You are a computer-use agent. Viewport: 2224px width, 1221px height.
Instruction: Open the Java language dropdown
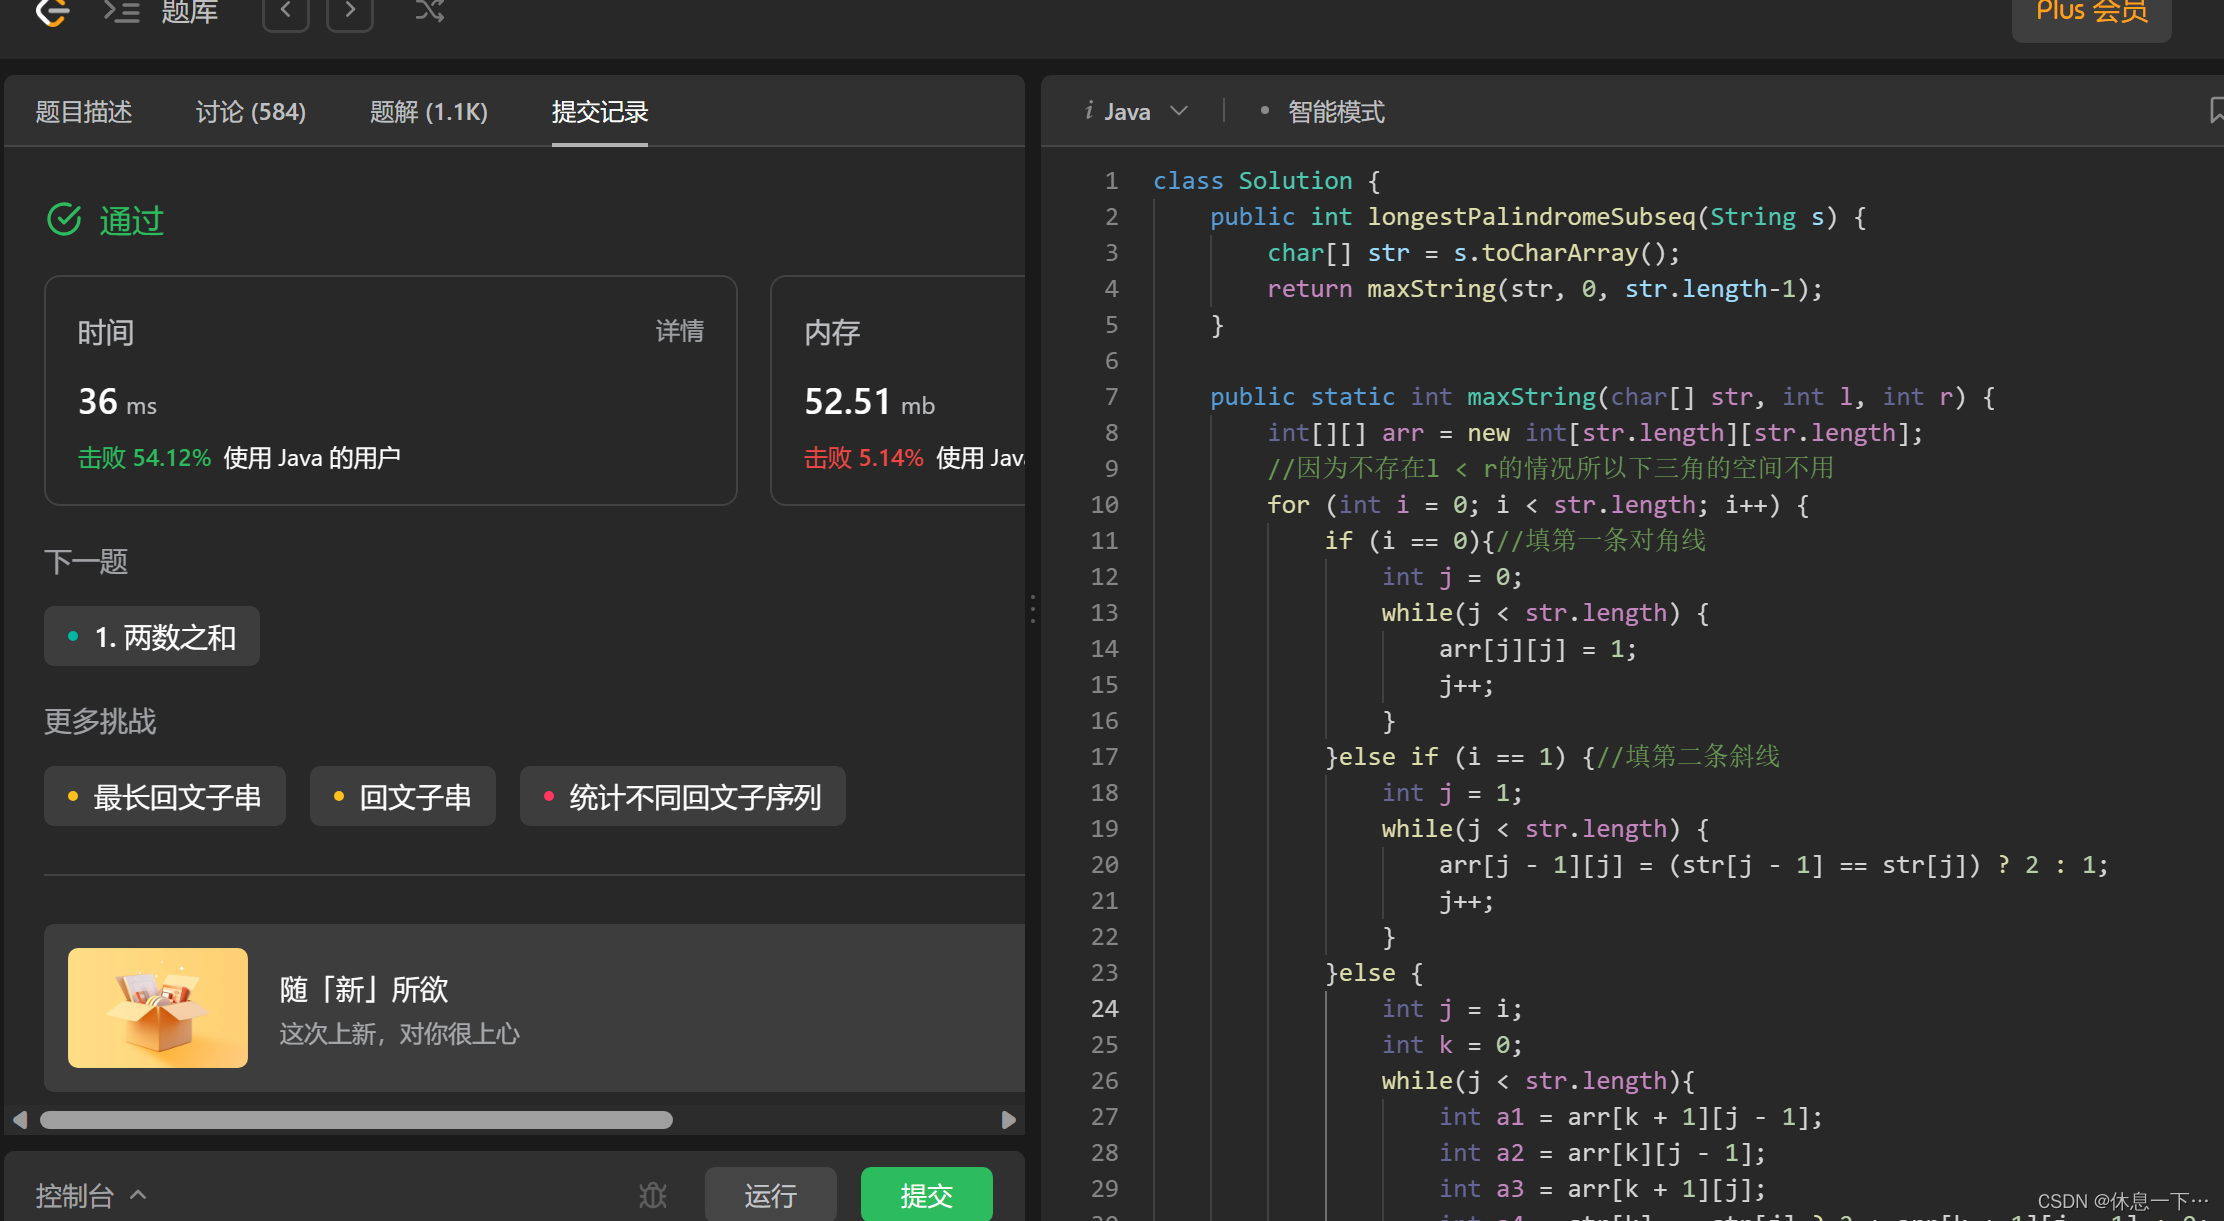coord(1137,112)
